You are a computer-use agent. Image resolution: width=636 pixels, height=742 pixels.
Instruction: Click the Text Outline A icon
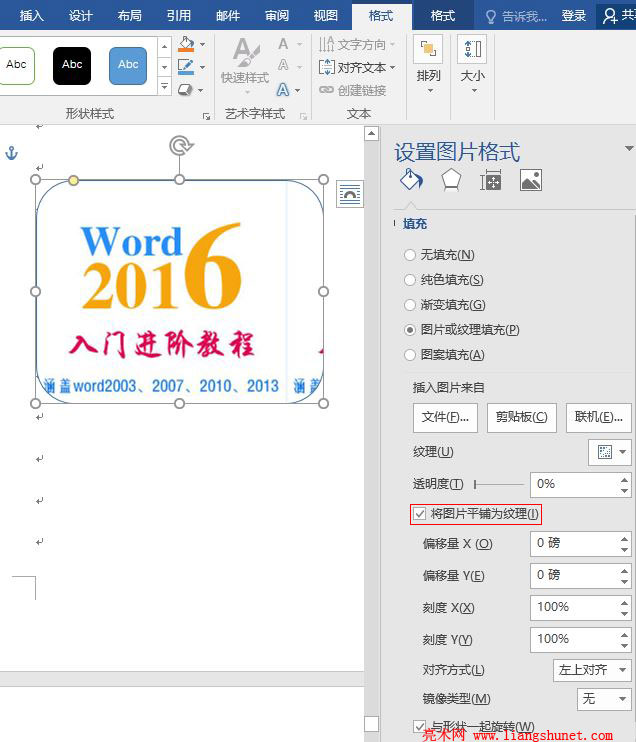[x=283, y=65]
